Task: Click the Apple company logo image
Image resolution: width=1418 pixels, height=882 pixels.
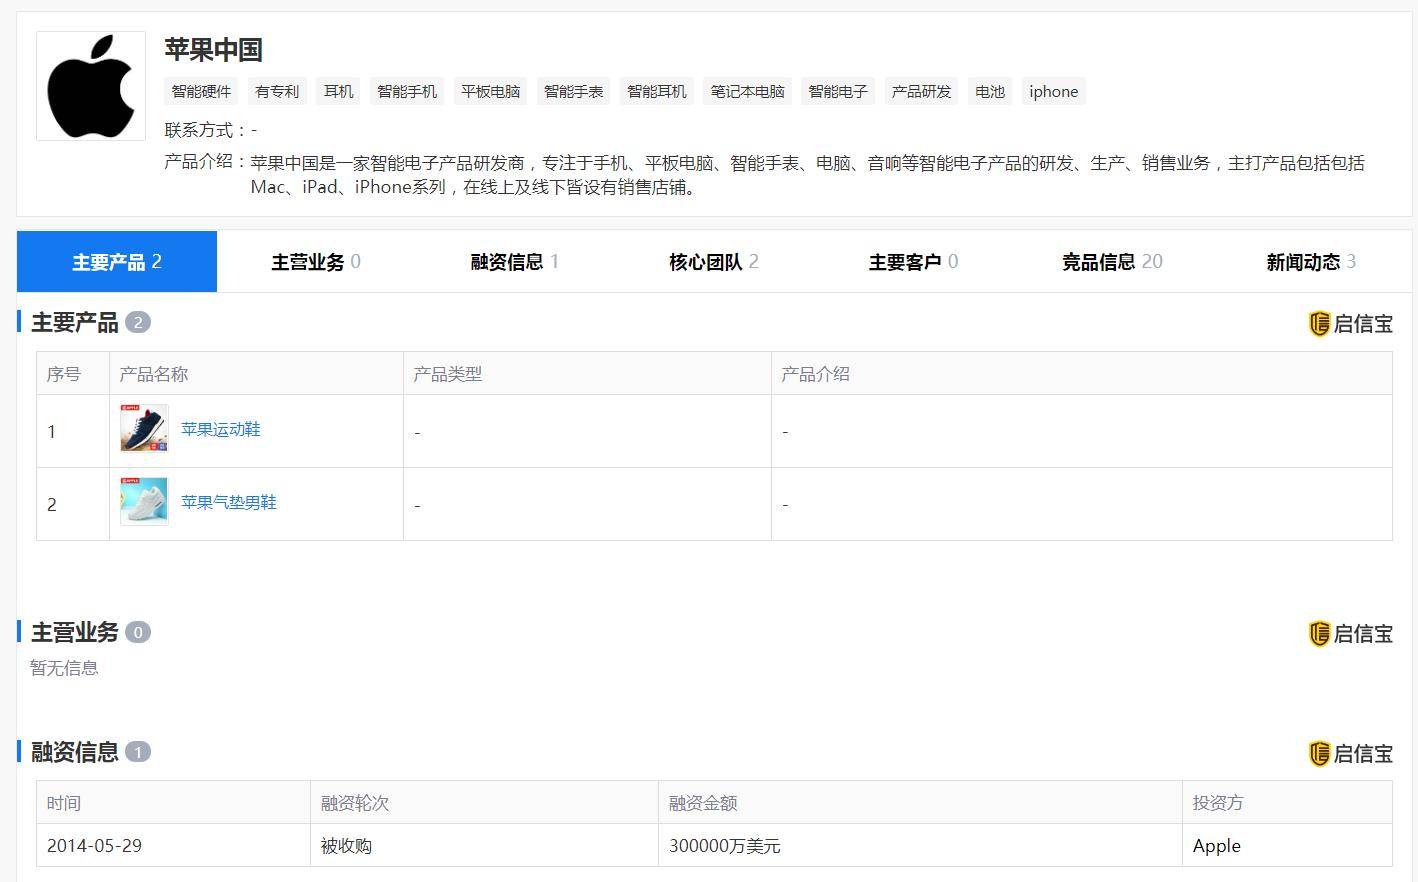Action: (x=90, y=84)
